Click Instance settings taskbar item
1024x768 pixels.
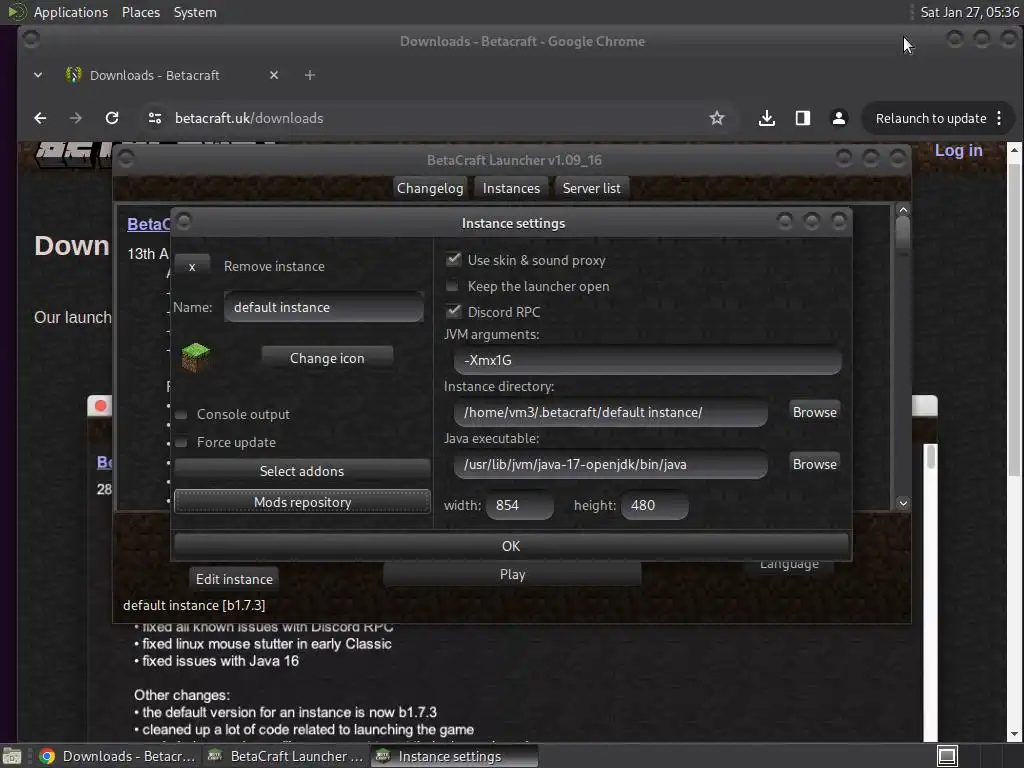(454, 756)
